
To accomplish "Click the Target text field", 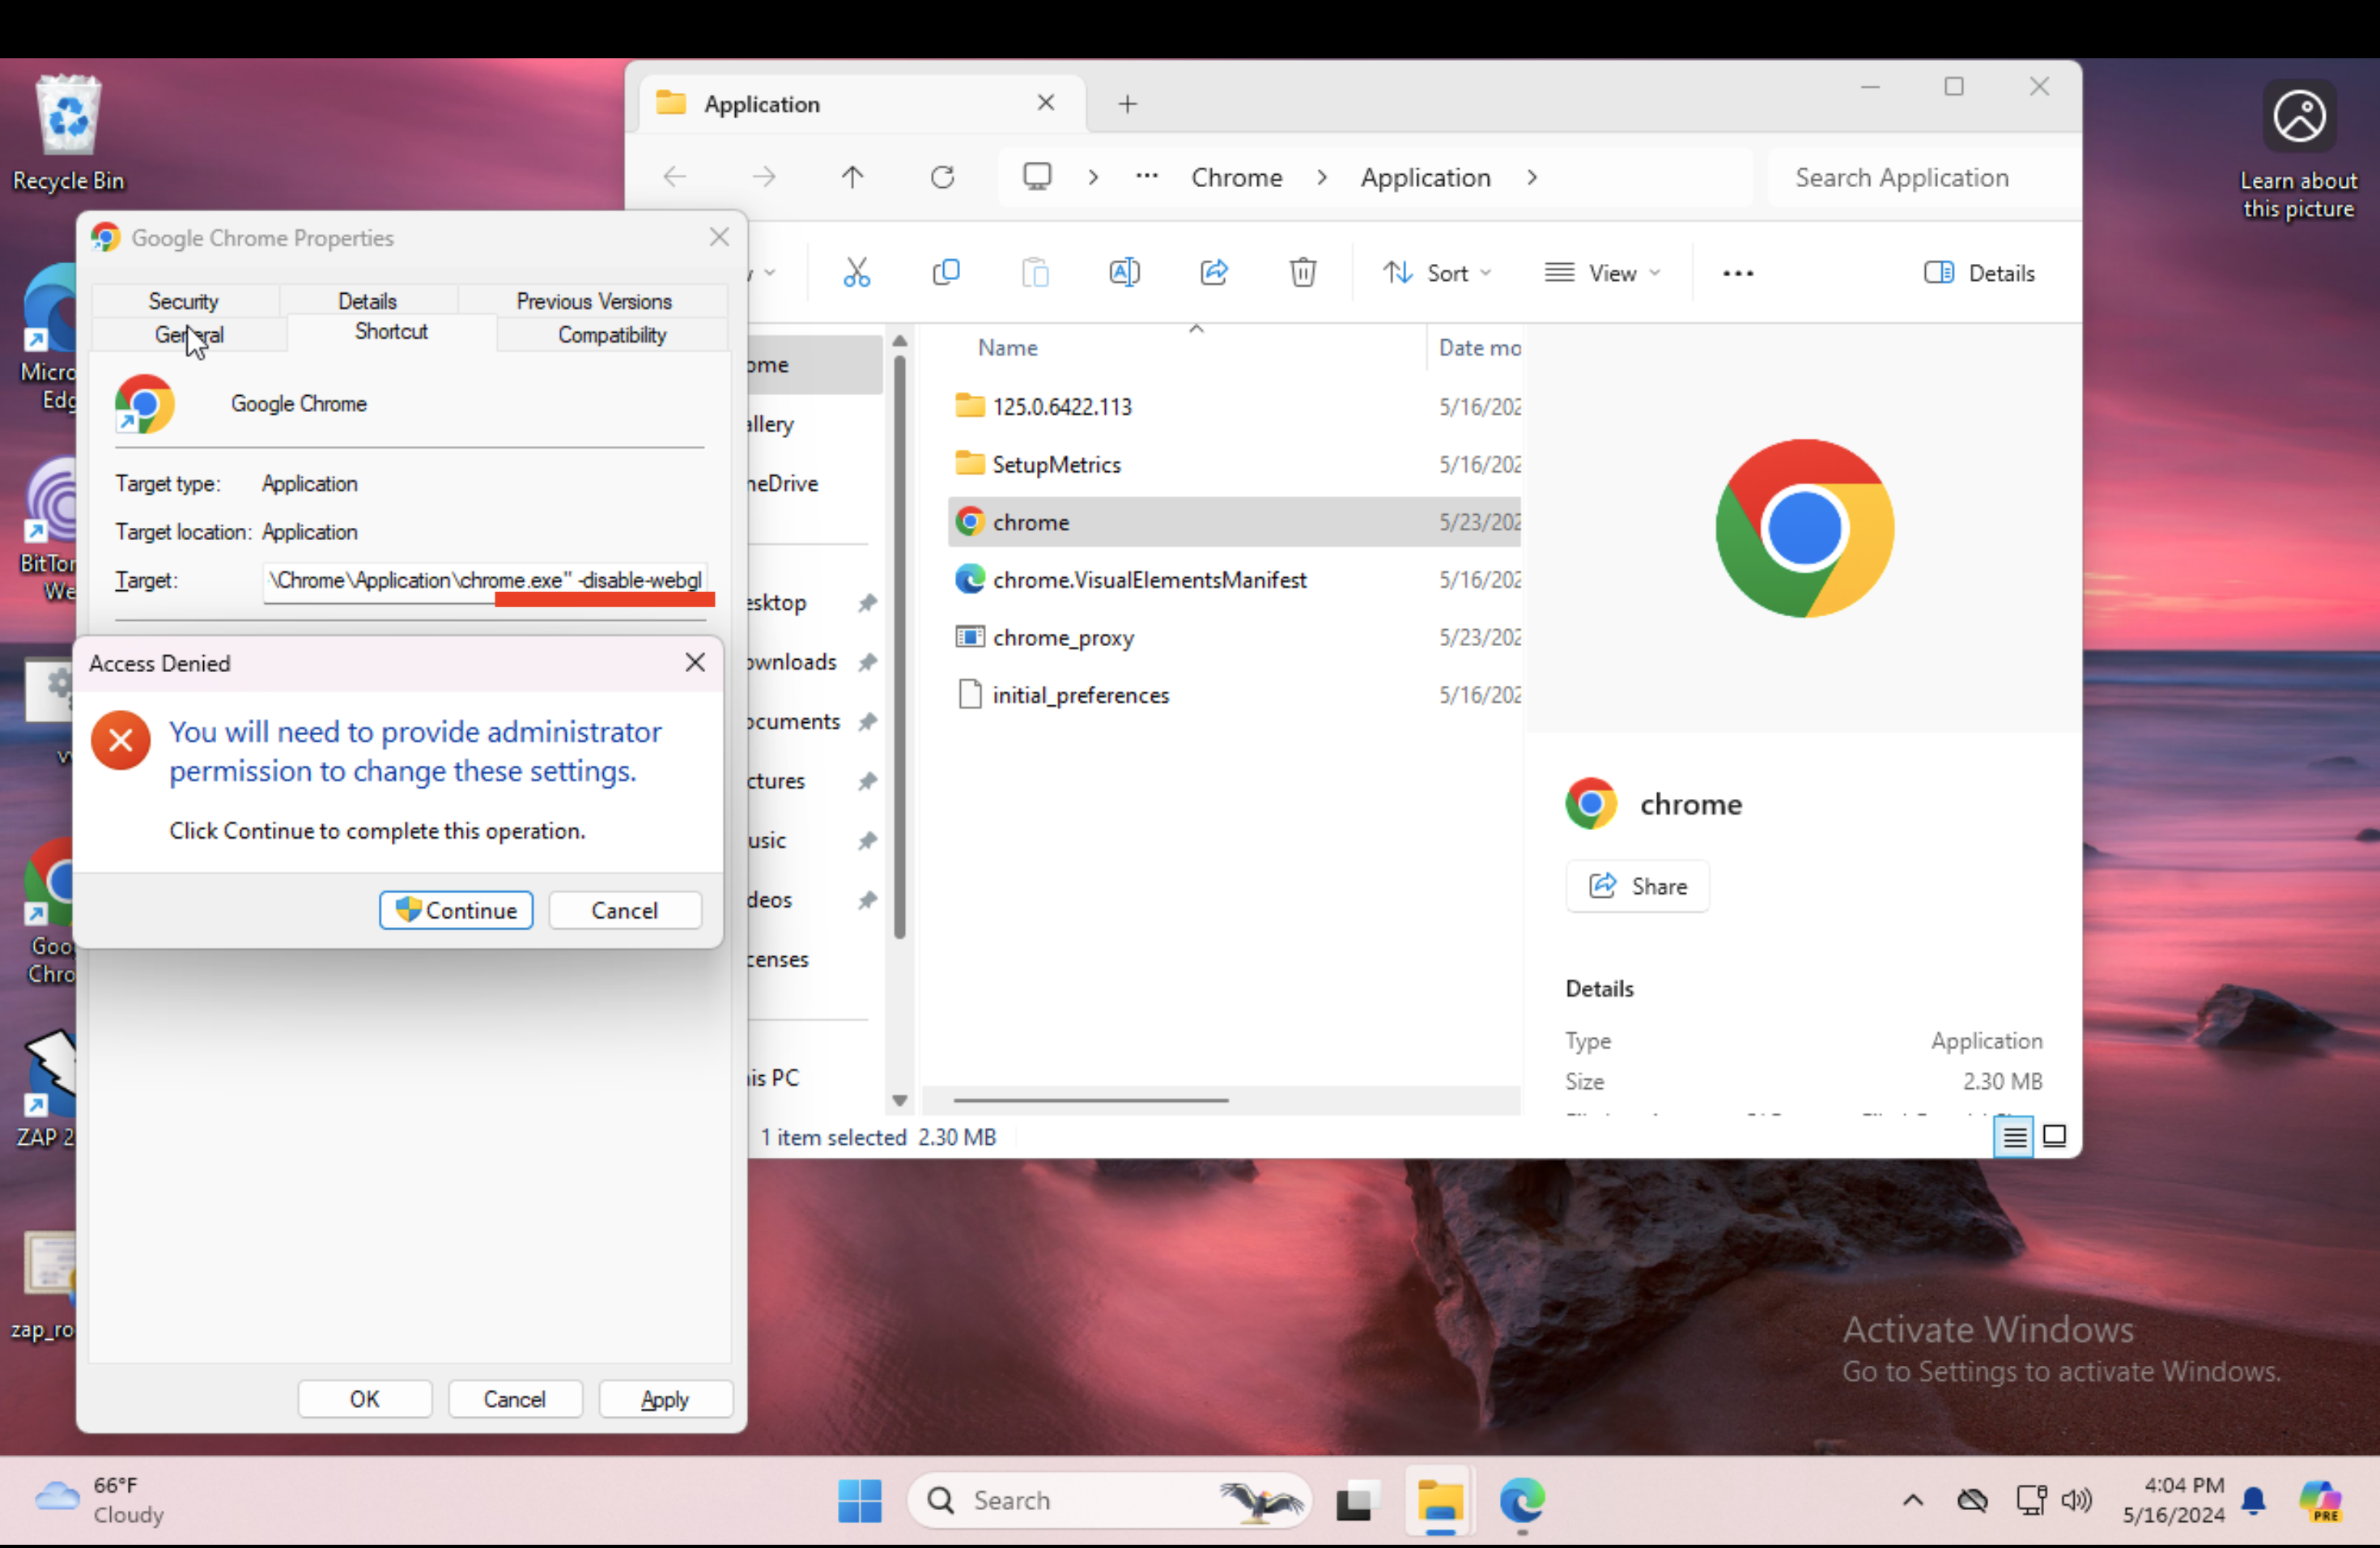I will click(485, 580).
